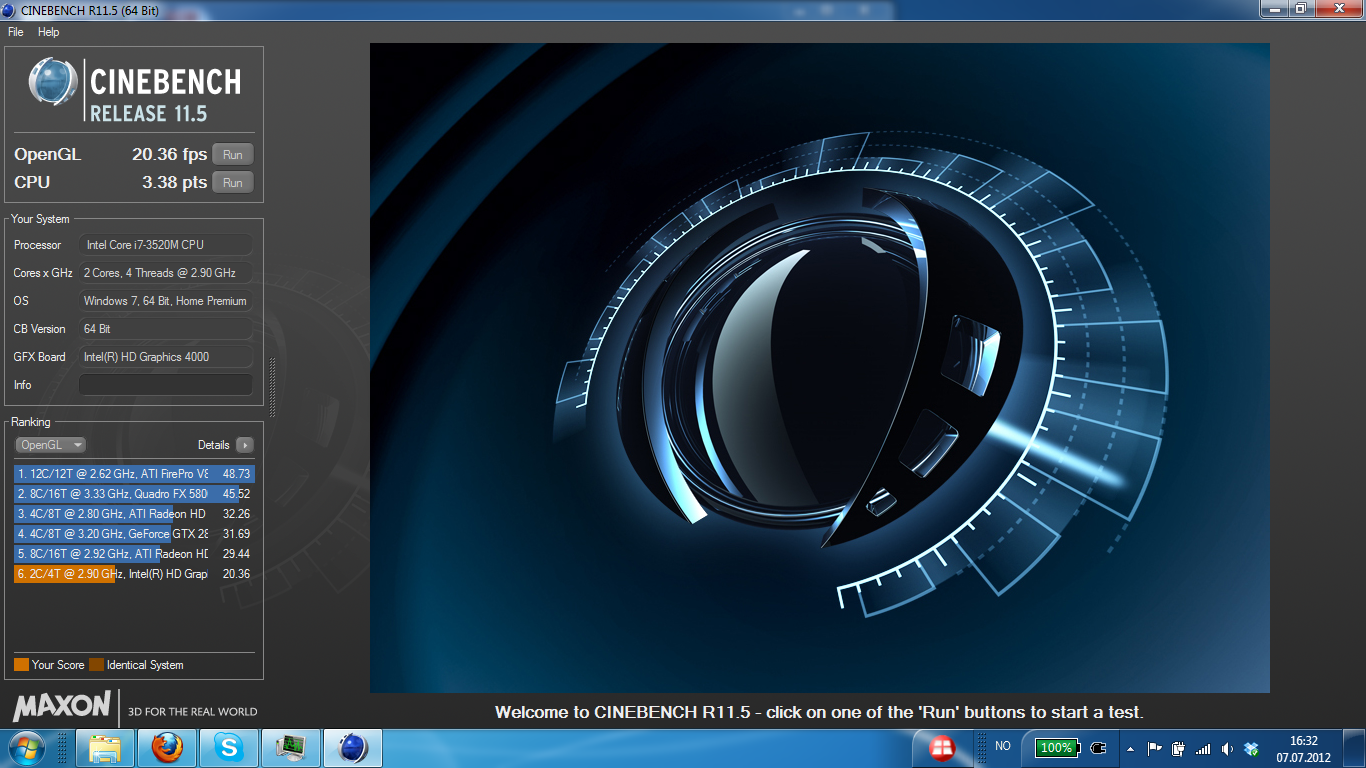
Task: Click the OS field Windows 7 value
Action: pyautogui.click(x=166, y=300)
